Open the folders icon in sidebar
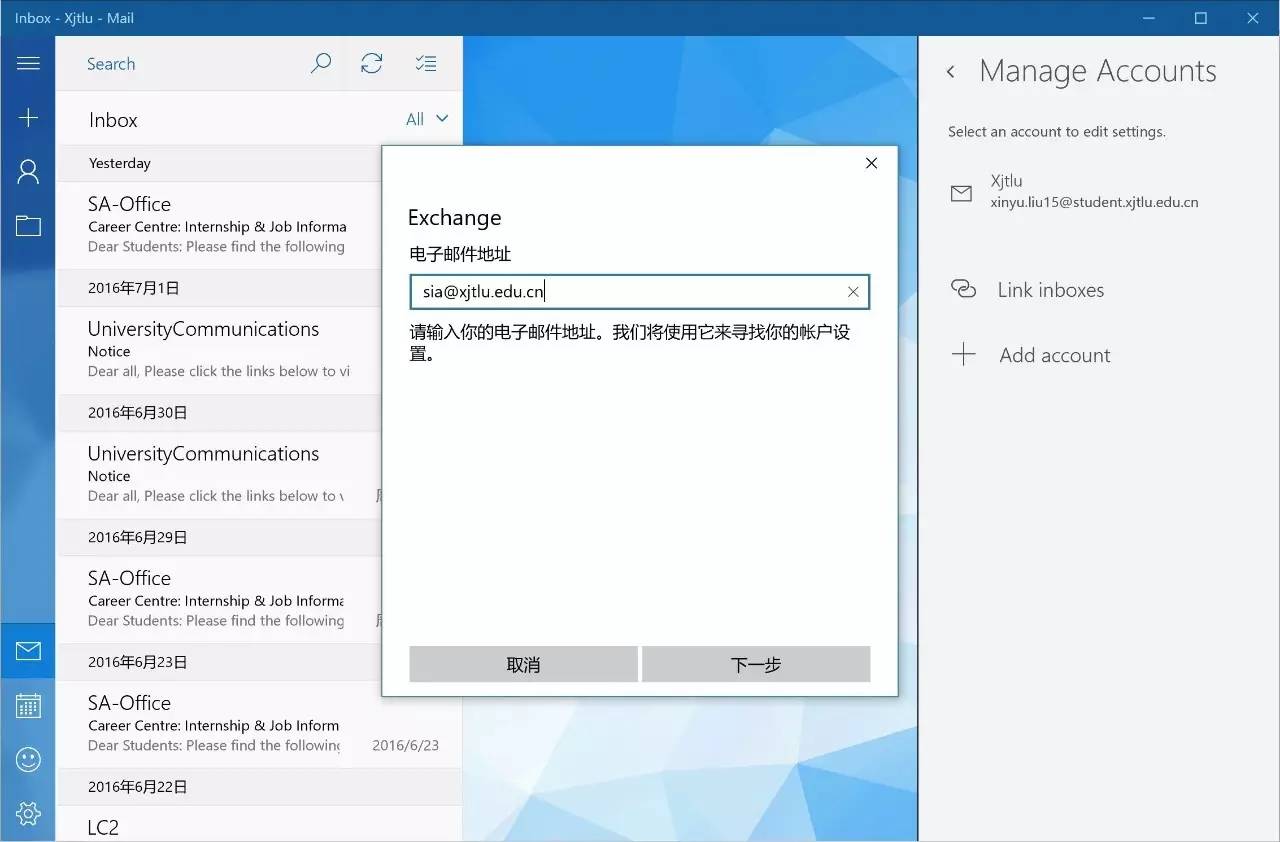This screenshot has height=842, width=1280. 28,226
